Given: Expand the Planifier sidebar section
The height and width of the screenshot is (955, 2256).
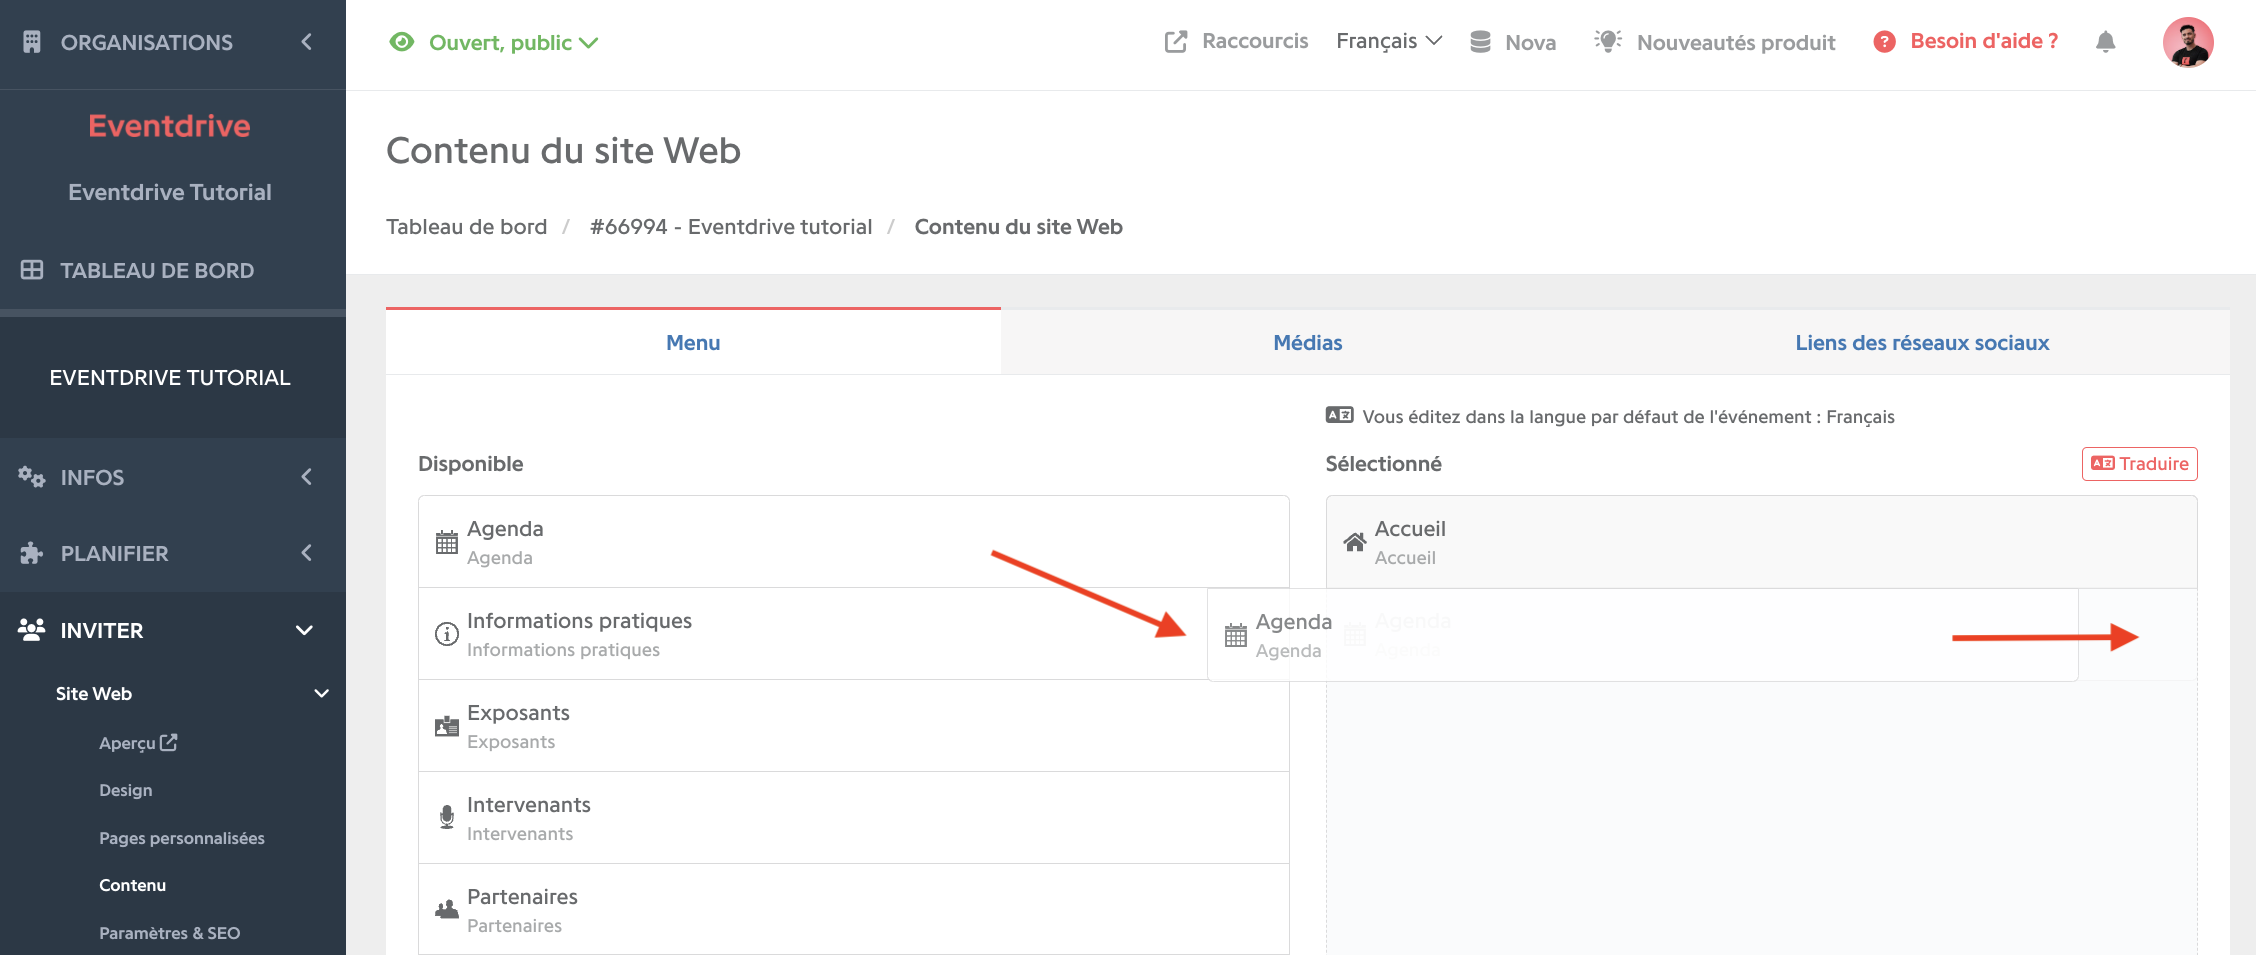Looking at the screenshot, I should (173, 553).
